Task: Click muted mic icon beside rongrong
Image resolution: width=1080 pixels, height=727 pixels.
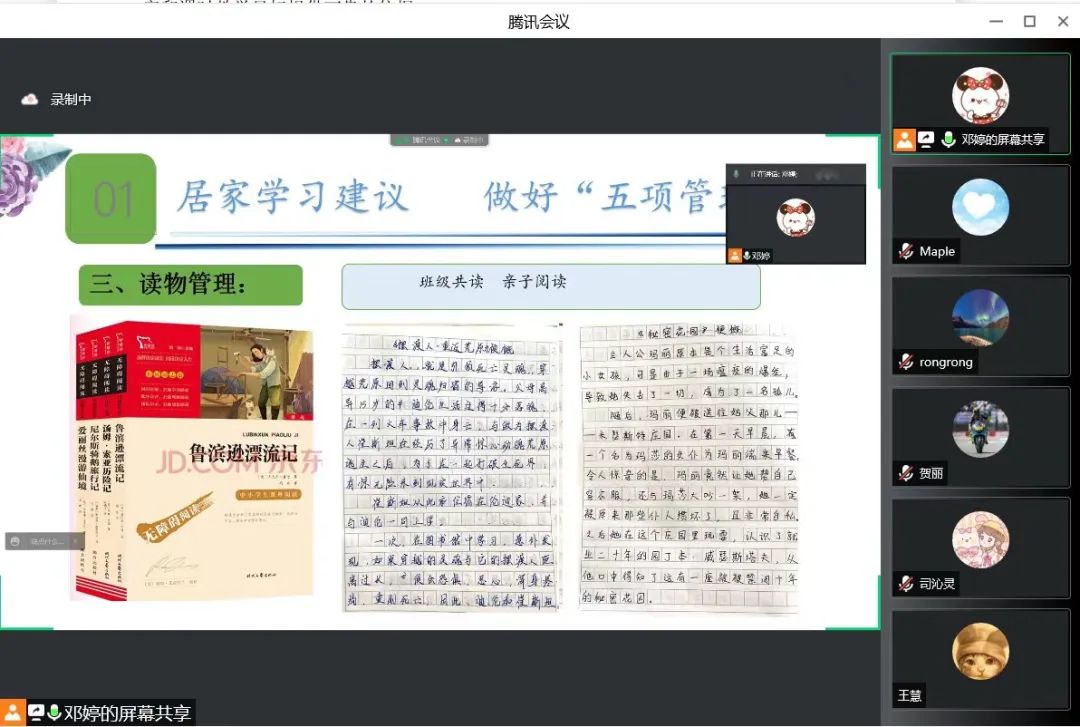Action: point(906,362)
